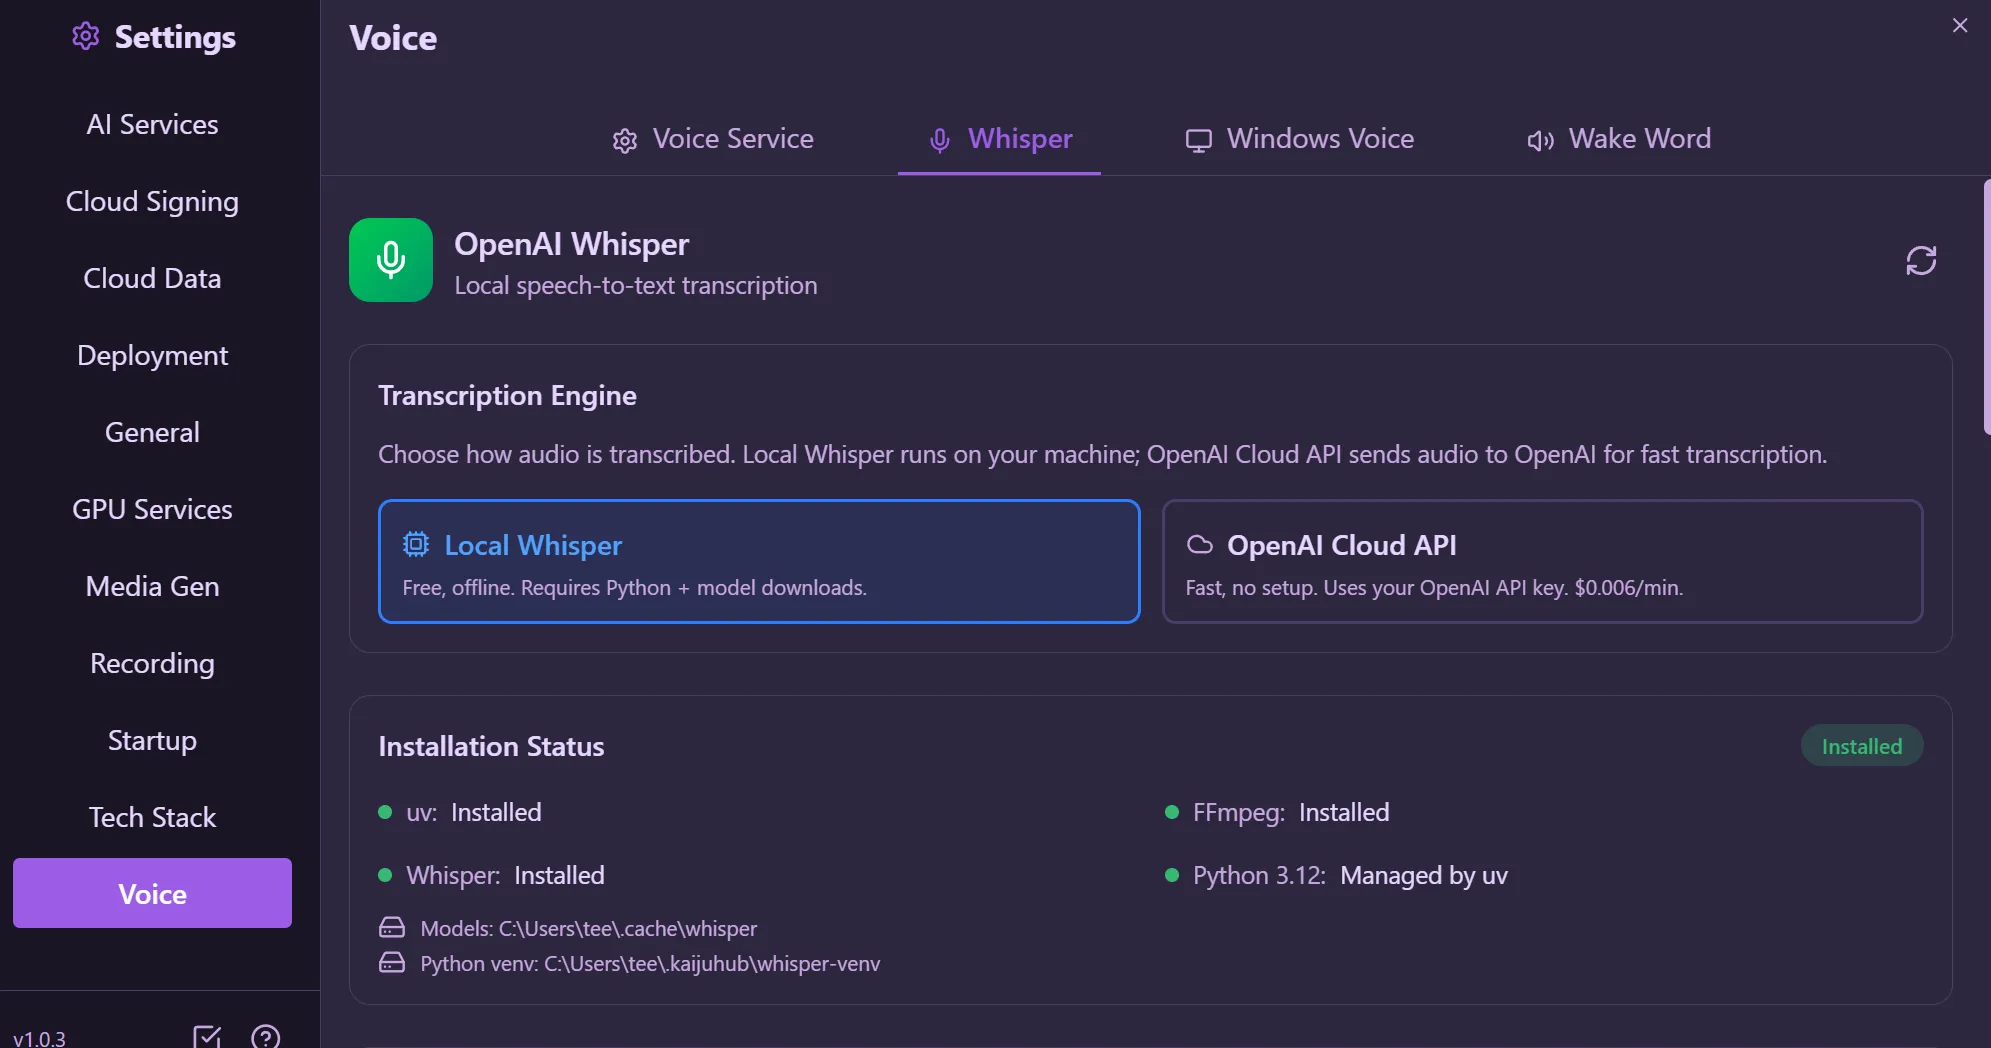This screenshot has width=1991, height=1048.
Task: Open the Deployment section
Action: click(152, 355)
